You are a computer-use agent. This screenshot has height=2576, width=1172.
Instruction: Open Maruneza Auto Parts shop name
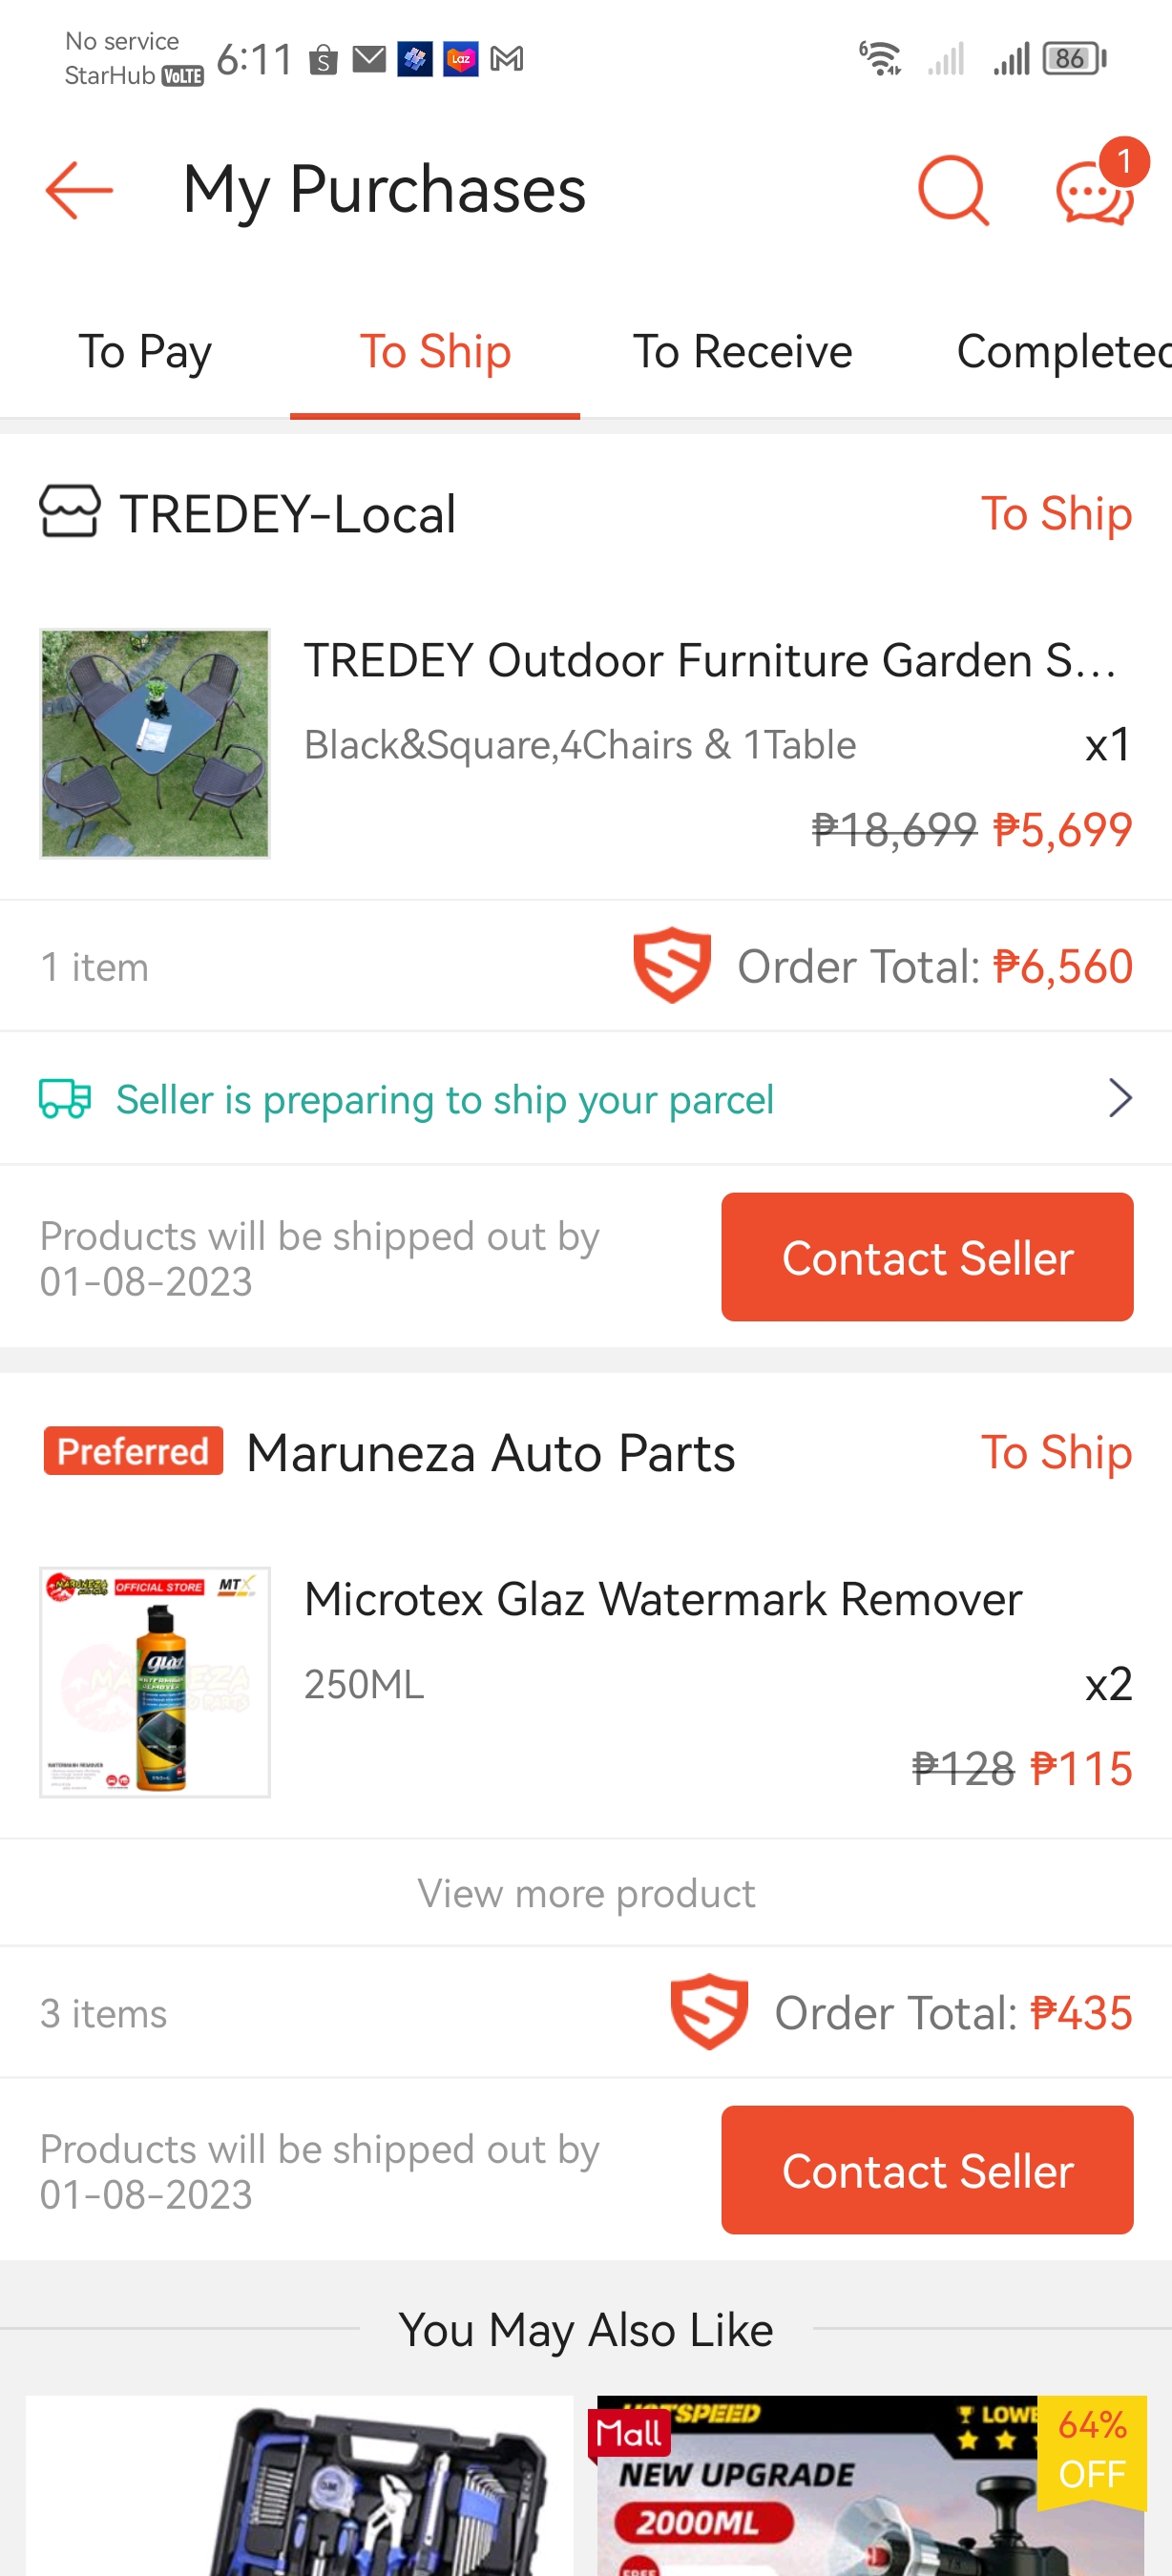pyautogui.click(x=490, y=1452)
